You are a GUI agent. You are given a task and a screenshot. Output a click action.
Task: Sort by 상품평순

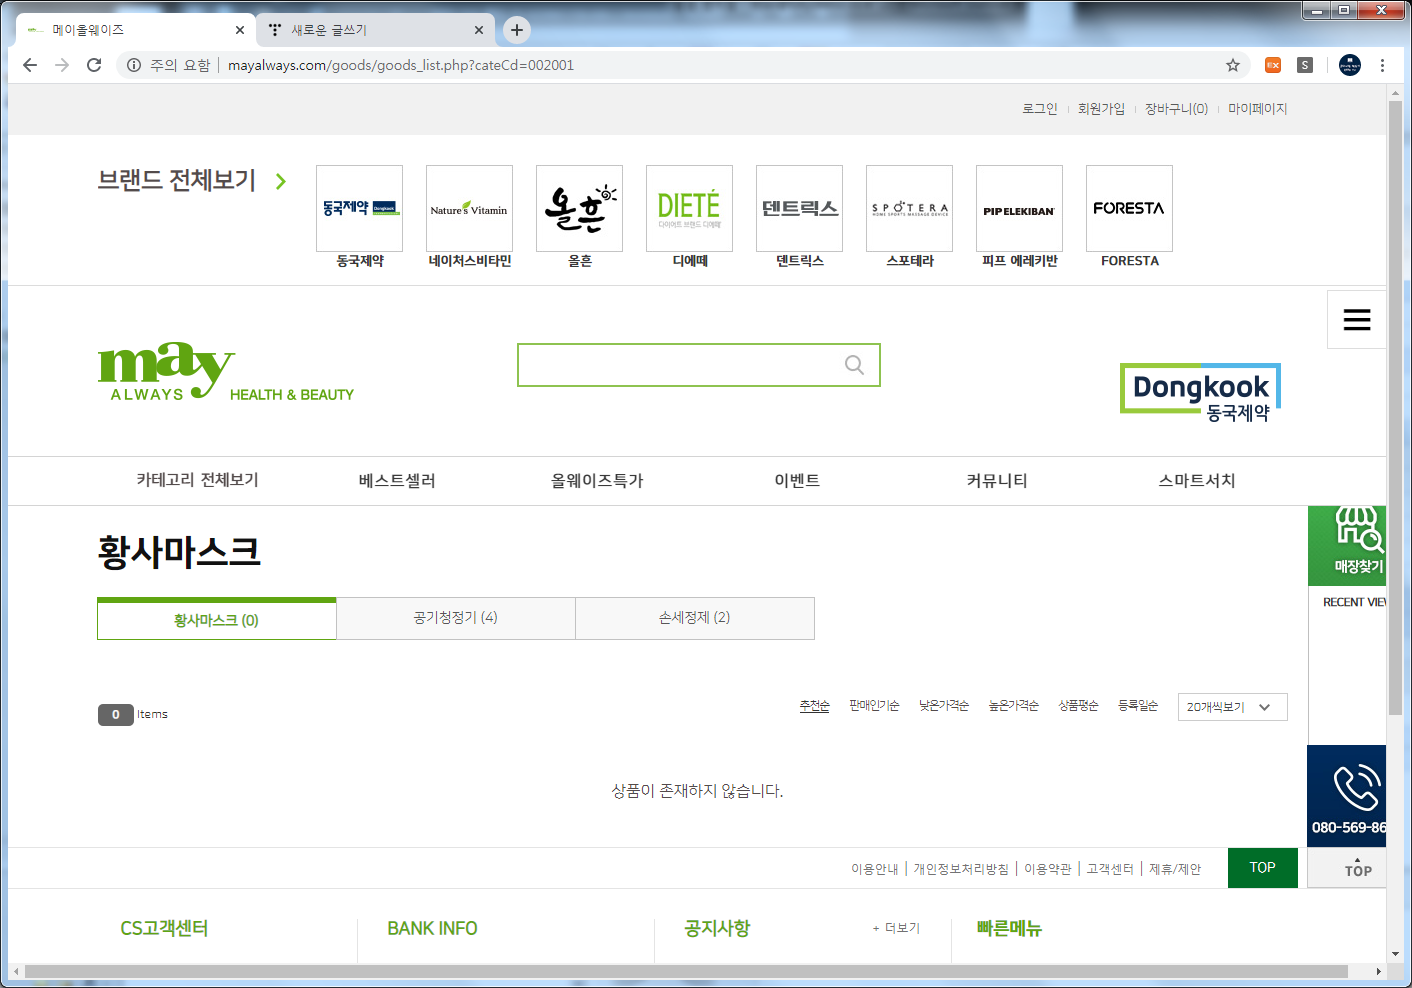(1078, 706)
